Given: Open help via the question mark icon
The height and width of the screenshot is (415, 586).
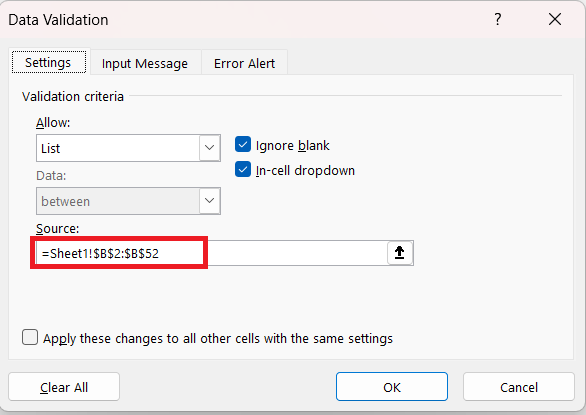Looking at the screenshot, I should click(x=497, y=19).
